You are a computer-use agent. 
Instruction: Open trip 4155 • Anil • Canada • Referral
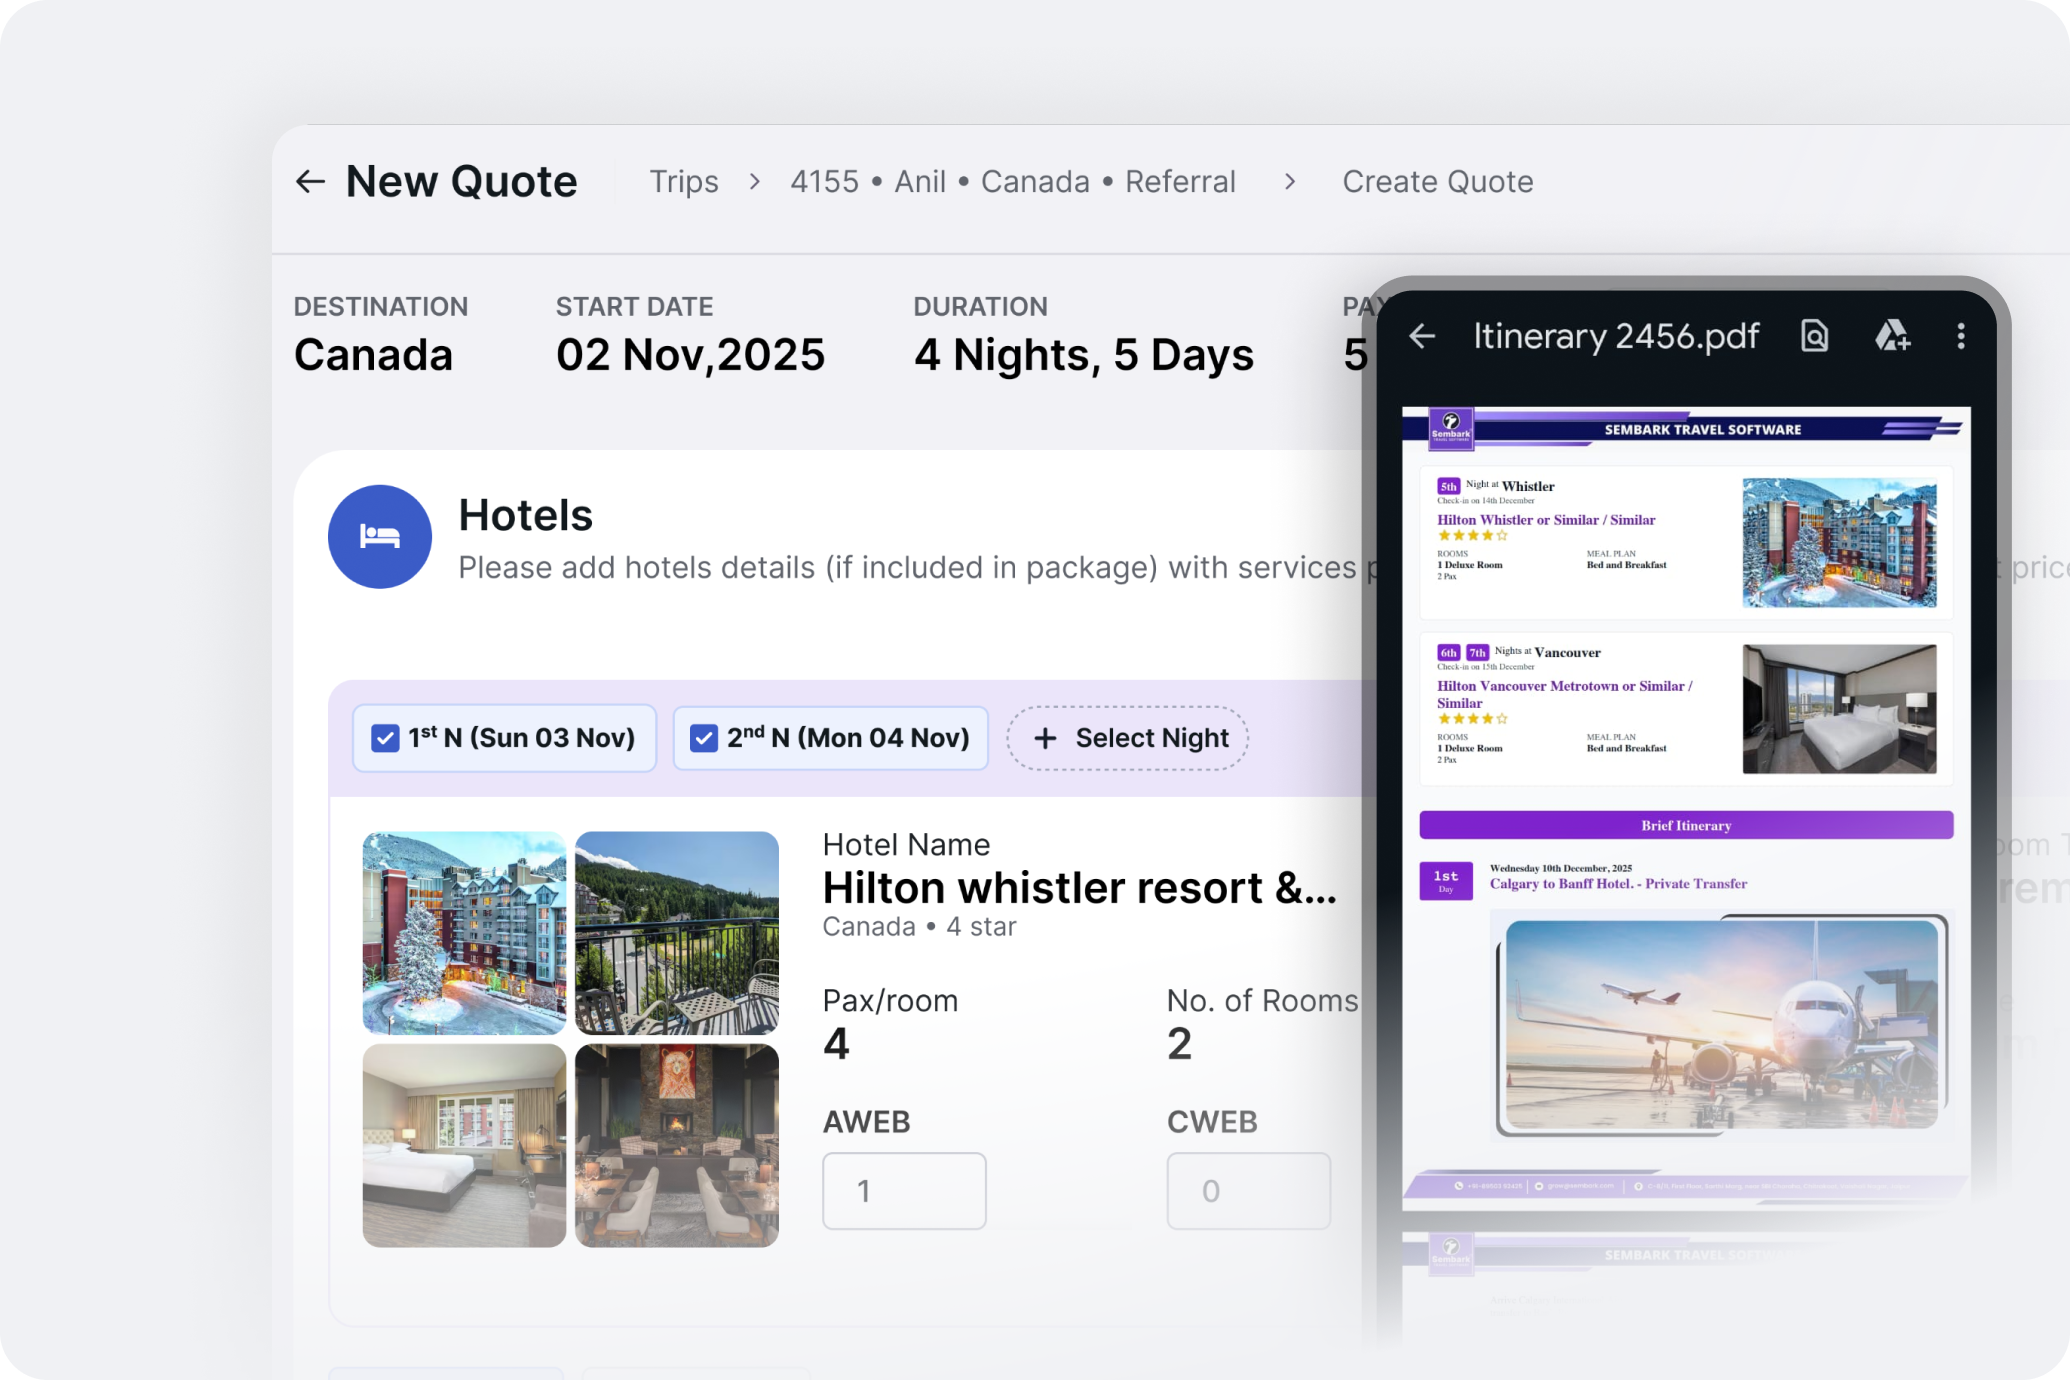(x=1013, y=181)
